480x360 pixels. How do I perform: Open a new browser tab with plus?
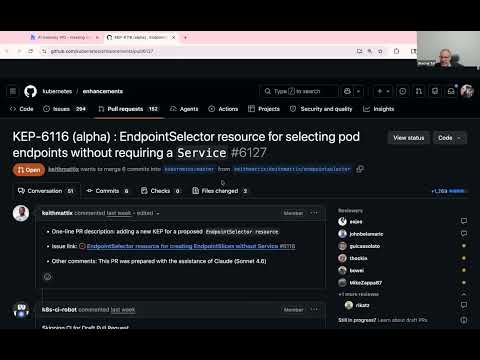(x=185, y=37)
